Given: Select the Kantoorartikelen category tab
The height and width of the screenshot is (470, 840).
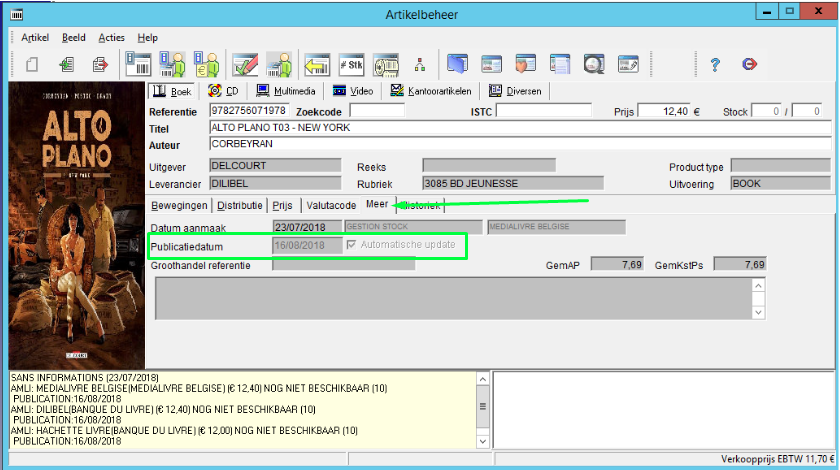Looking at the screenshot, I should tap(431, 91).
